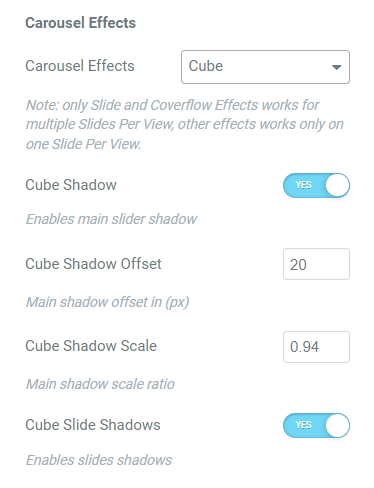Screen dimensions: 374x488
Task: Turn off the Cube Slide Shadows switch
Action: click(316, 425)
